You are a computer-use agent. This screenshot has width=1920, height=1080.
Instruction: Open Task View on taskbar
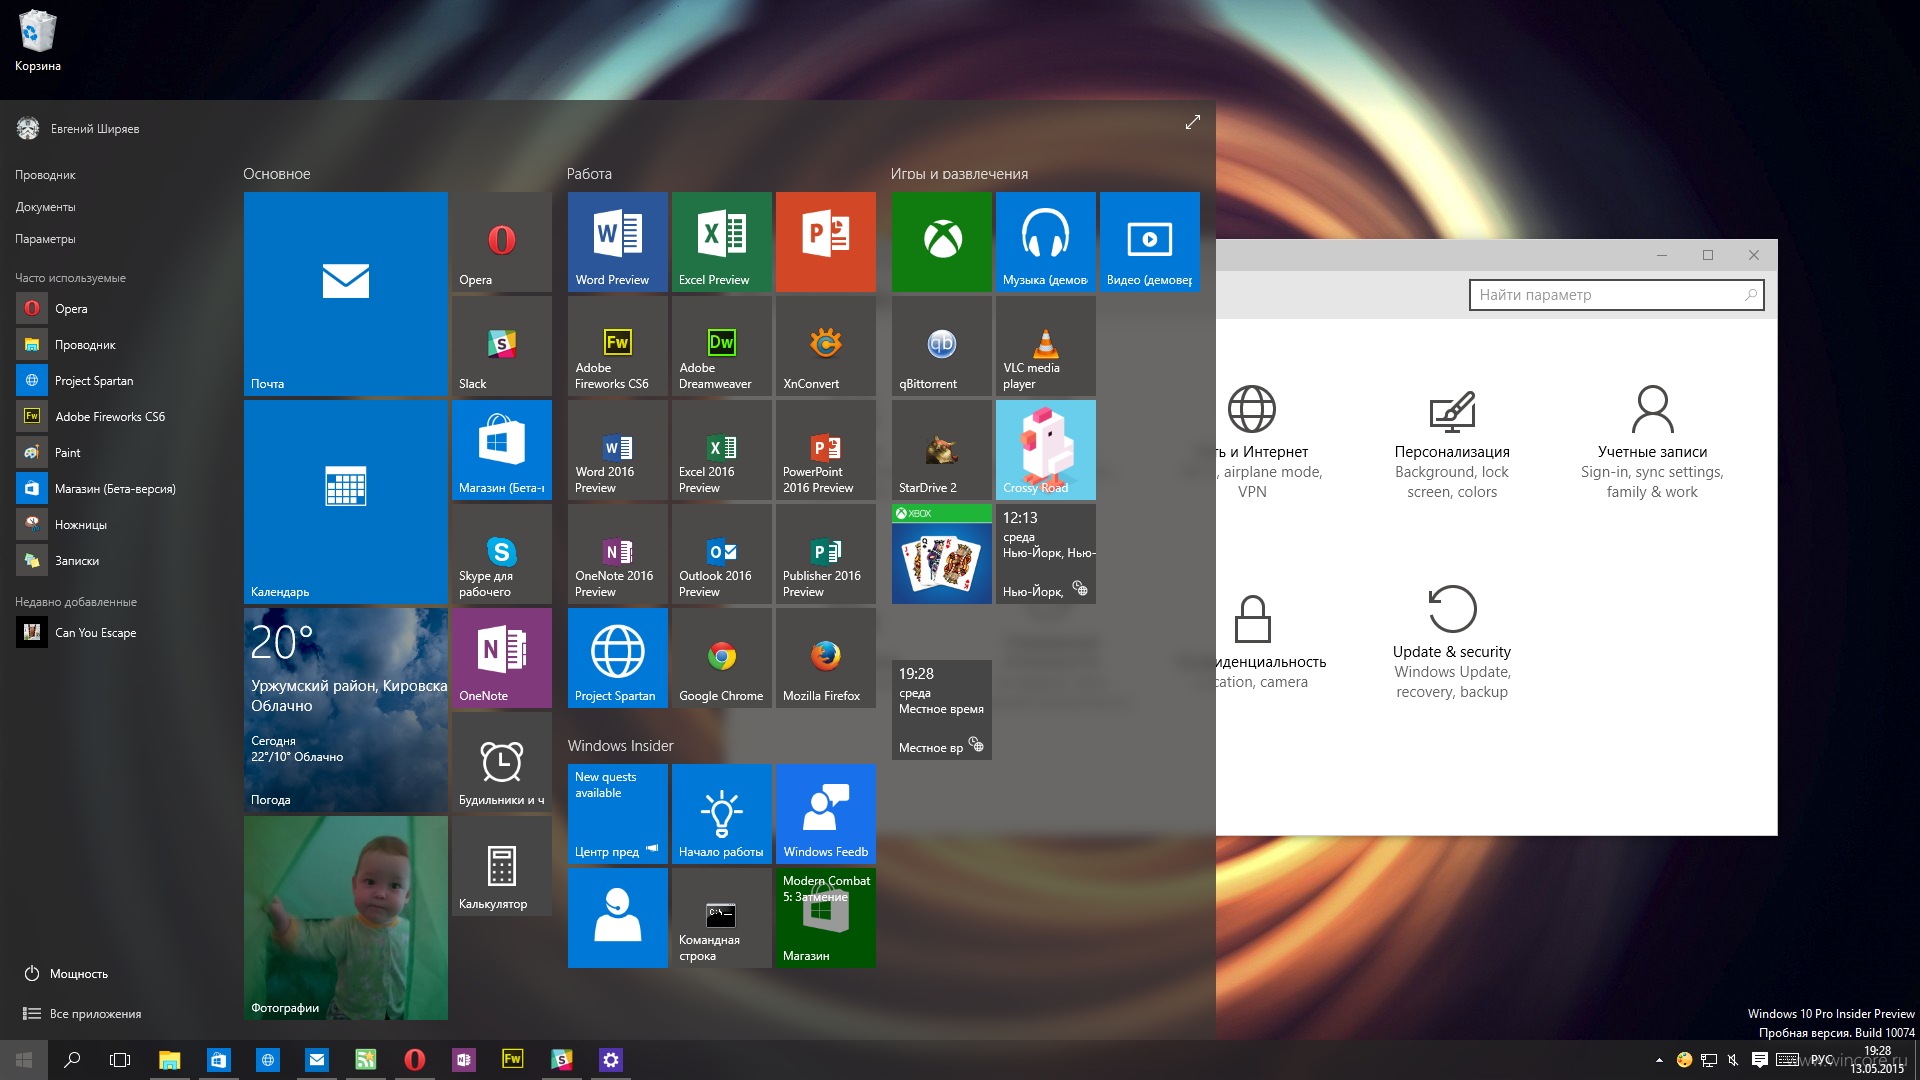point(120,1060)
